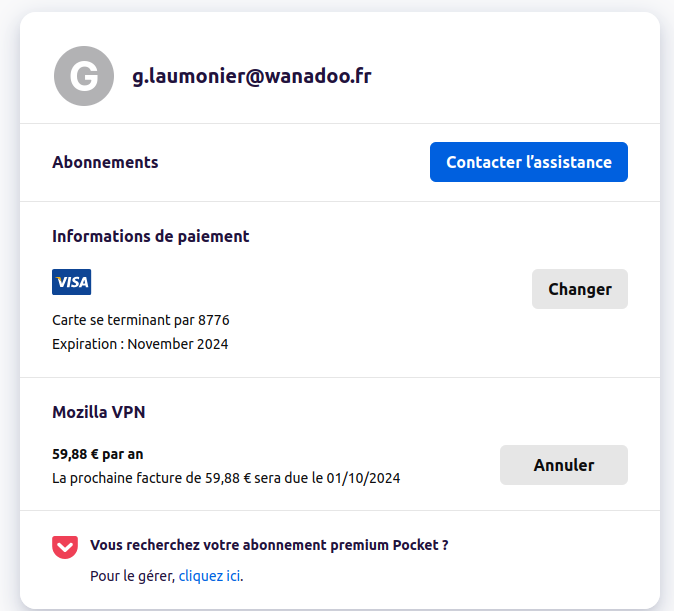Click the Pour le gérer text
Screen dimensions: 674x611
(x=132, y=576)
